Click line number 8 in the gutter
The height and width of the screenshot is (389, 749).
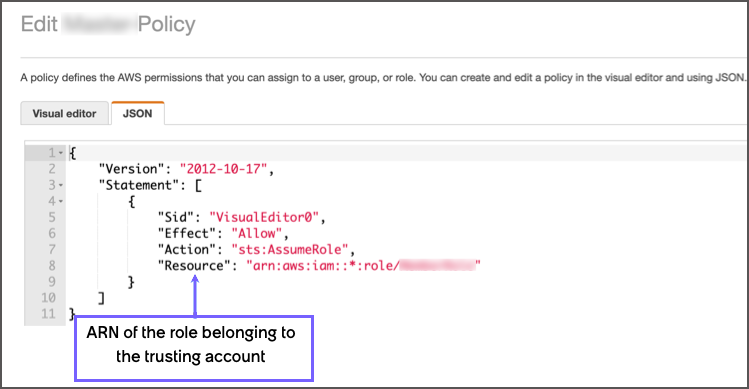pos(52,265)
